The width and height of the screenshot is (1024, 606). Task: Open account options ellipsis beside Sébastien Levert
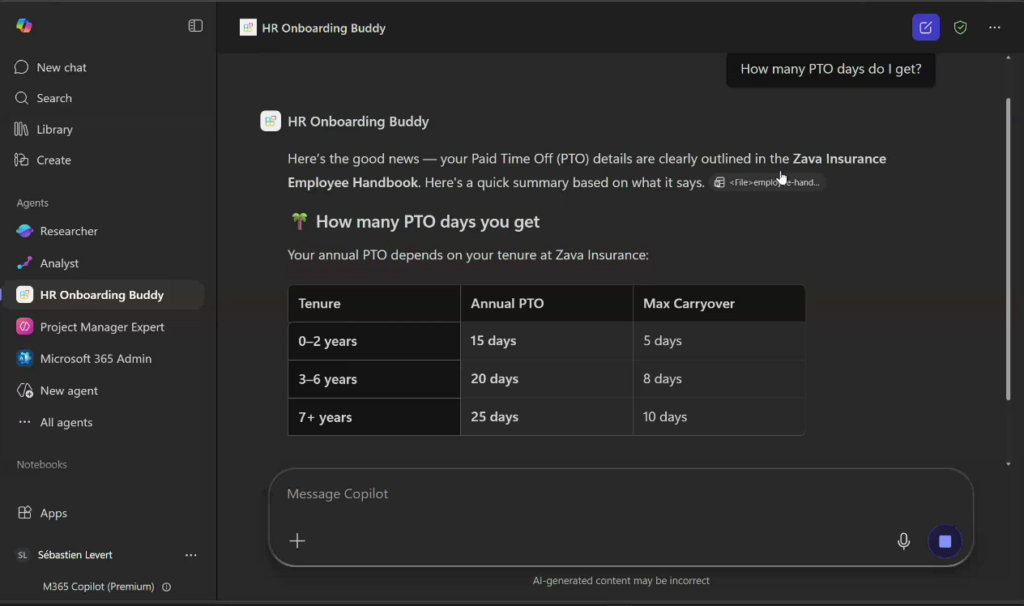click(191, 555)
